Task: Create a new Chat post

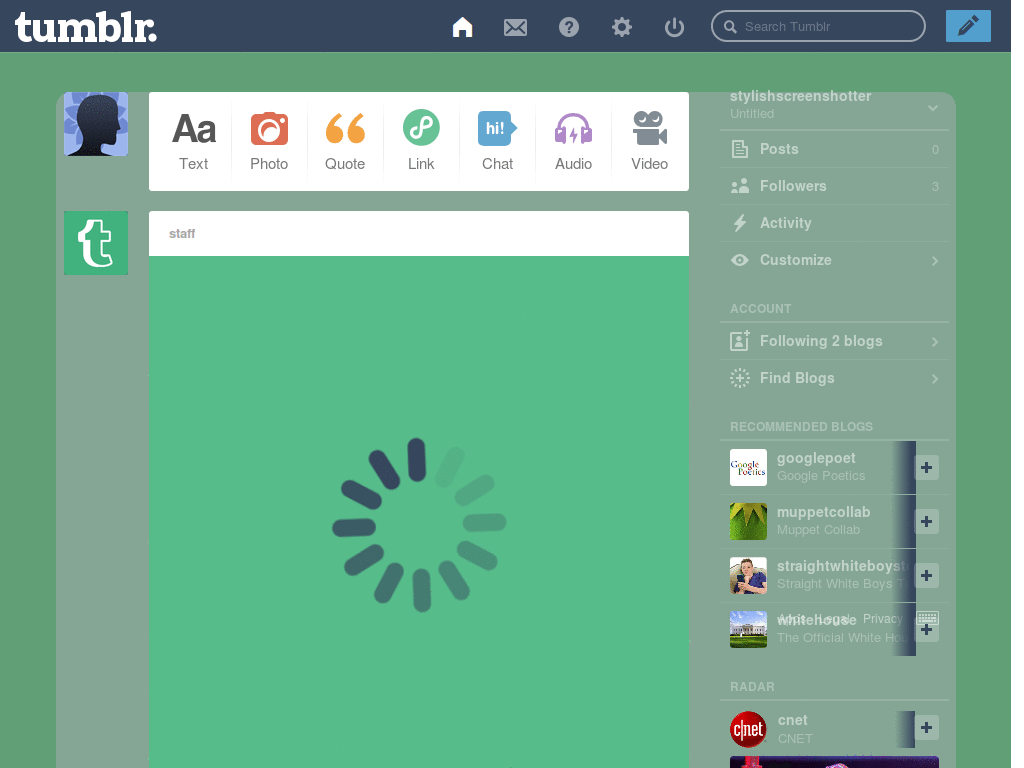Action: [x=497, y=142]
